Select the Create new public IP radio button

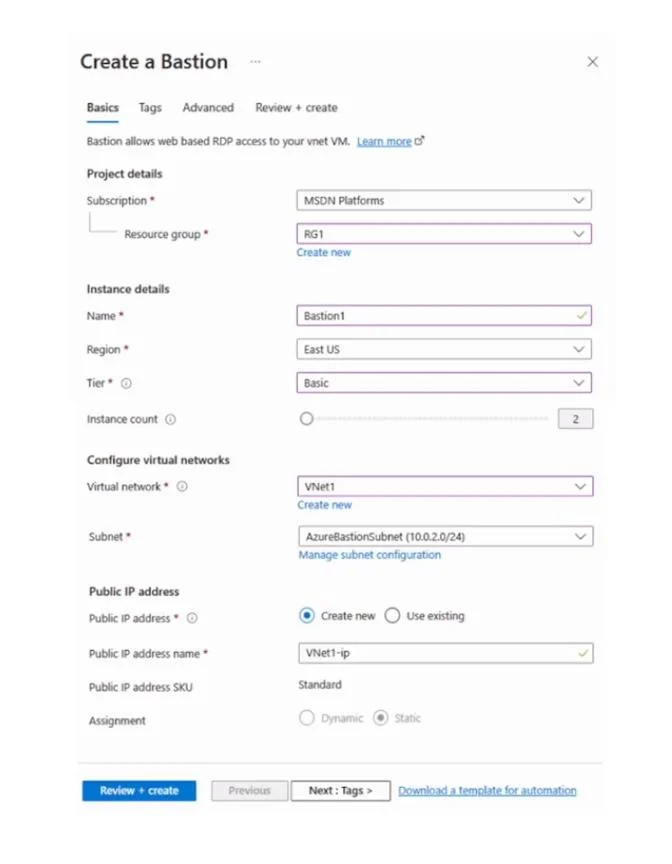coord(307,615)
